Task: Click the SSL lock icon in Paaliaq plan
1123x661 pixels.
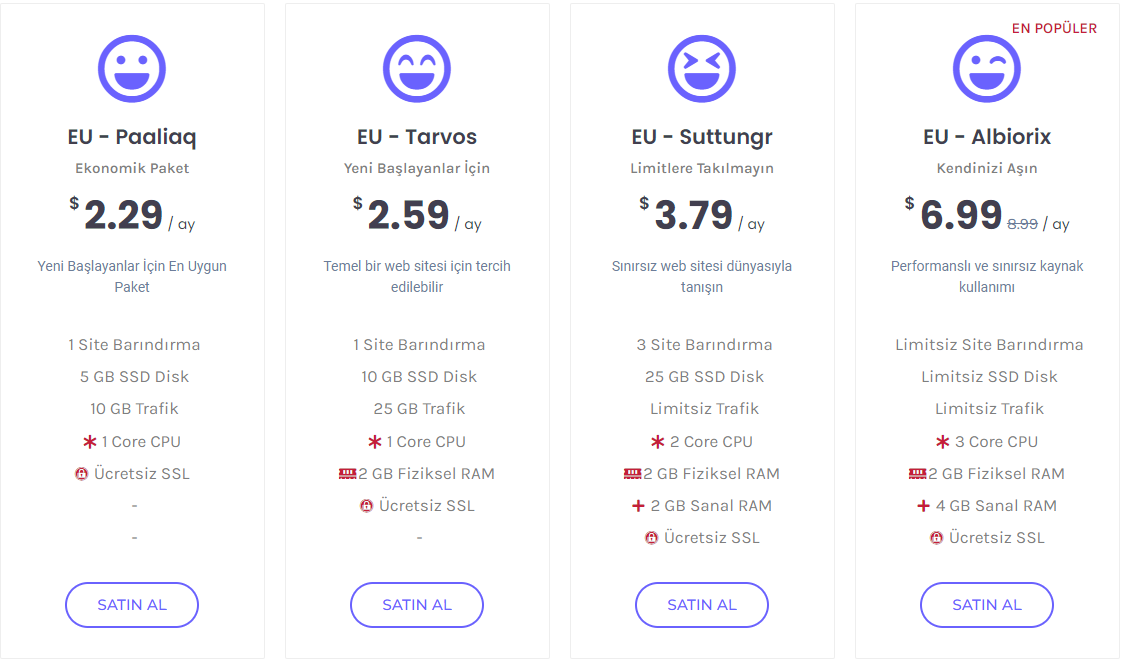Action: 82,474
